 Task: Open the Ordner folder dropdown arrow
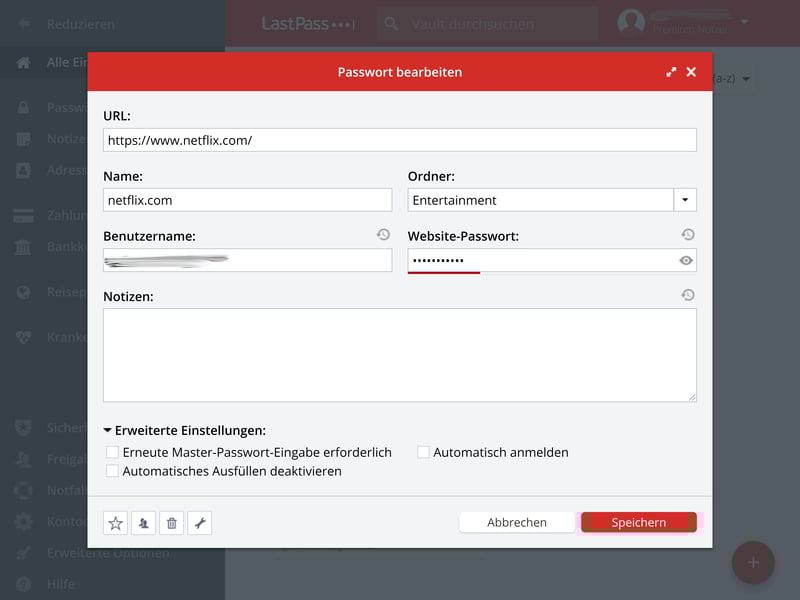click(685, 200)
